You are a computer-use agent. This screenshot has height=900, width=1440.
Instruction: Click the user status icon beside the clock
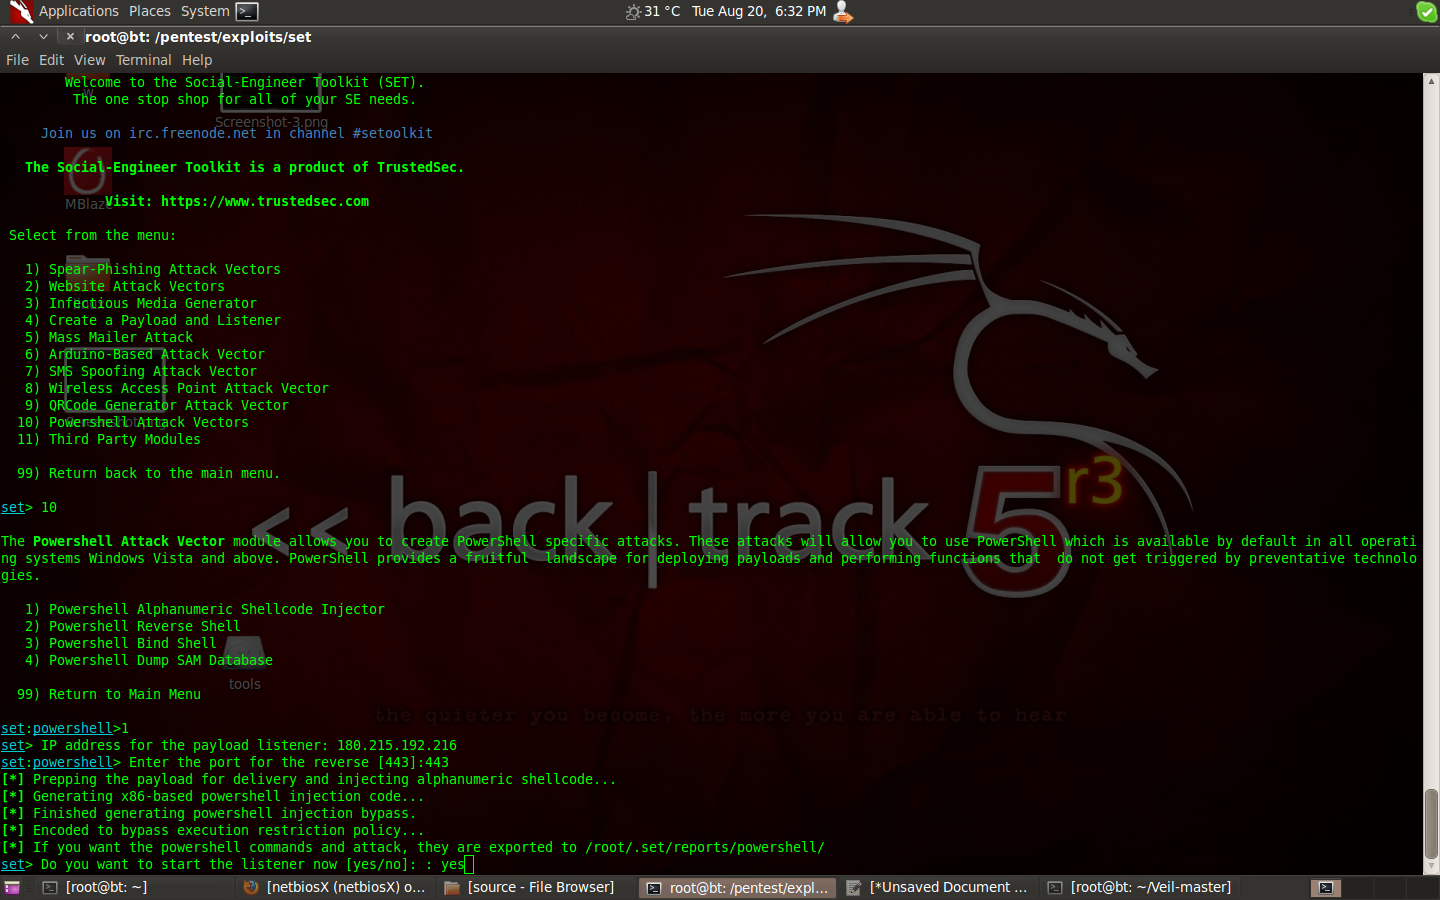(x=843, y=12)
